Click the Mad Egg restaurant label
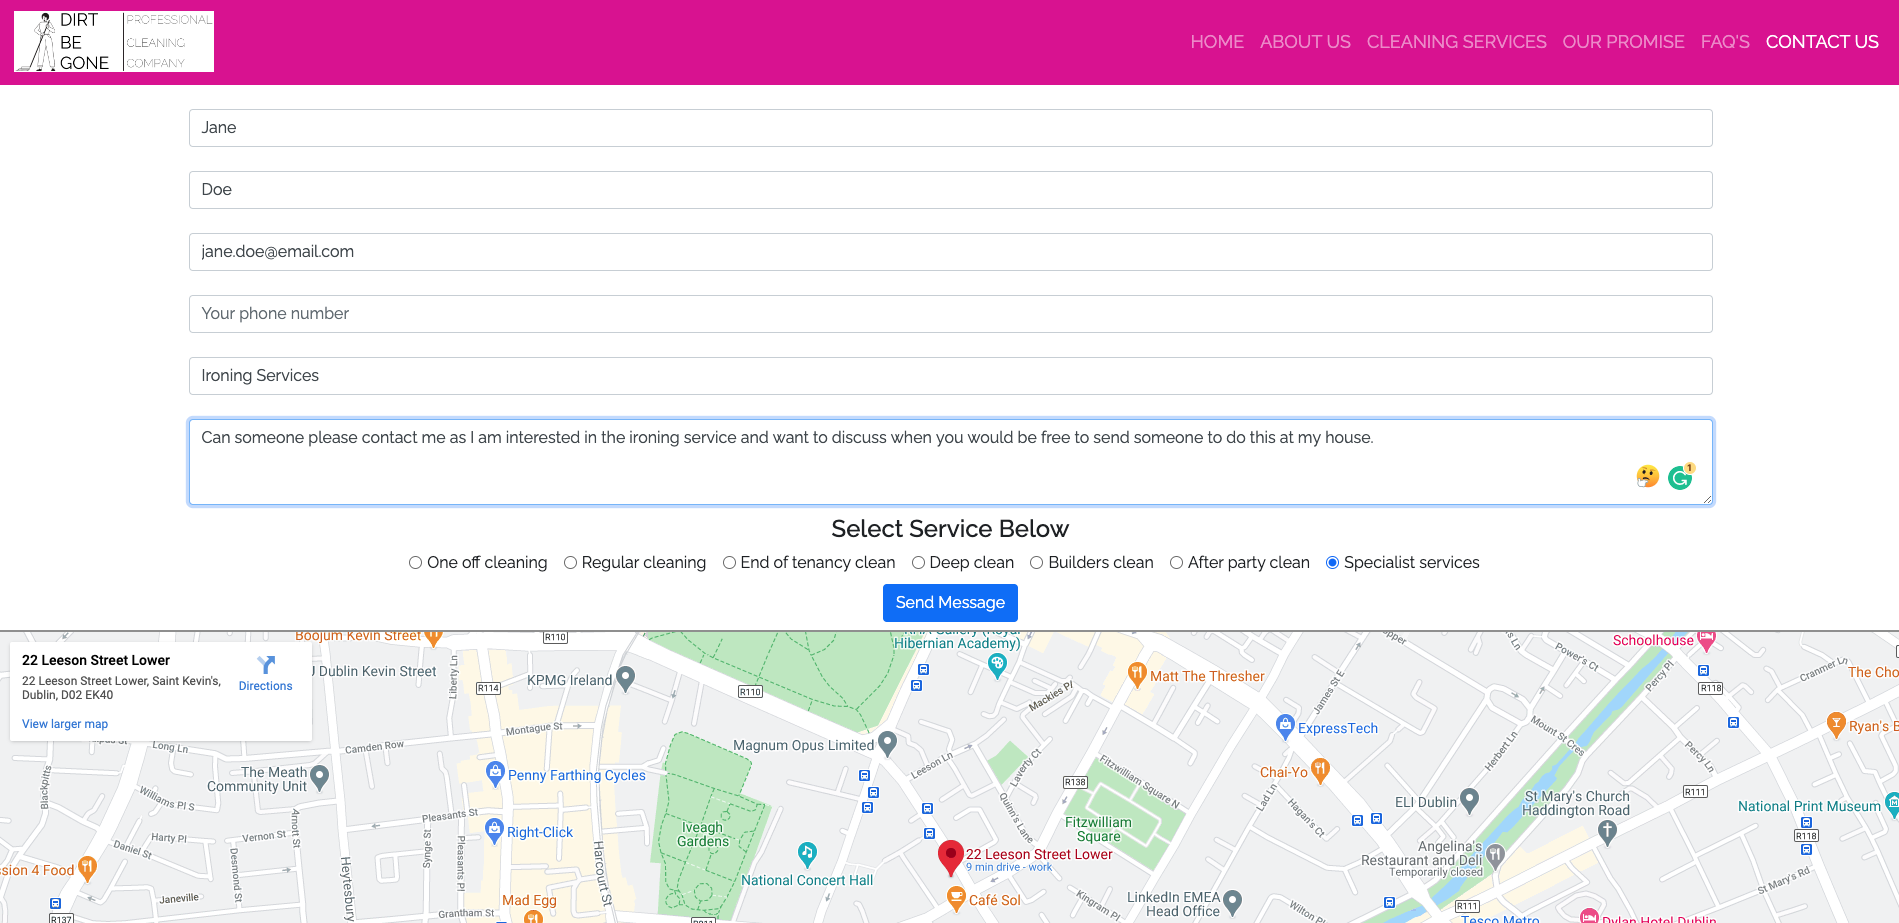 529,900
